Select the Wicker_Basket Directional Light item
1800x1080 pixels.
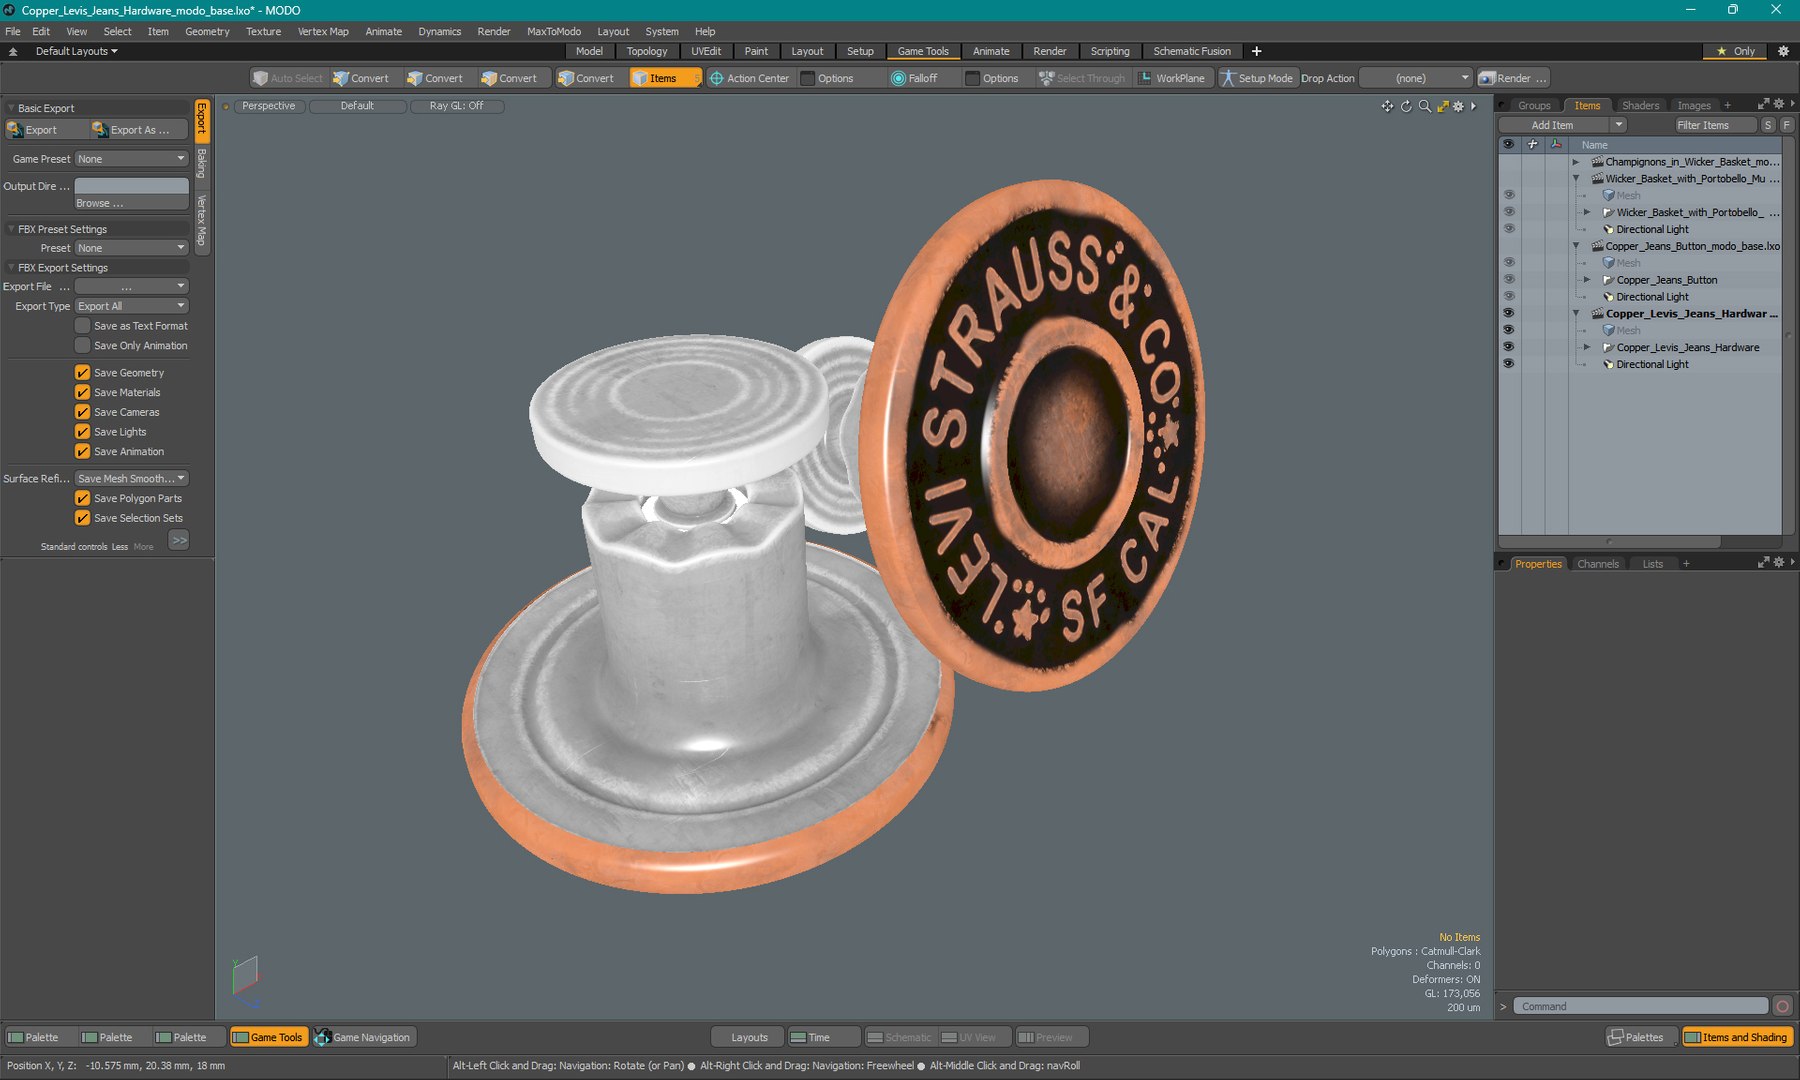(1652, 229)
